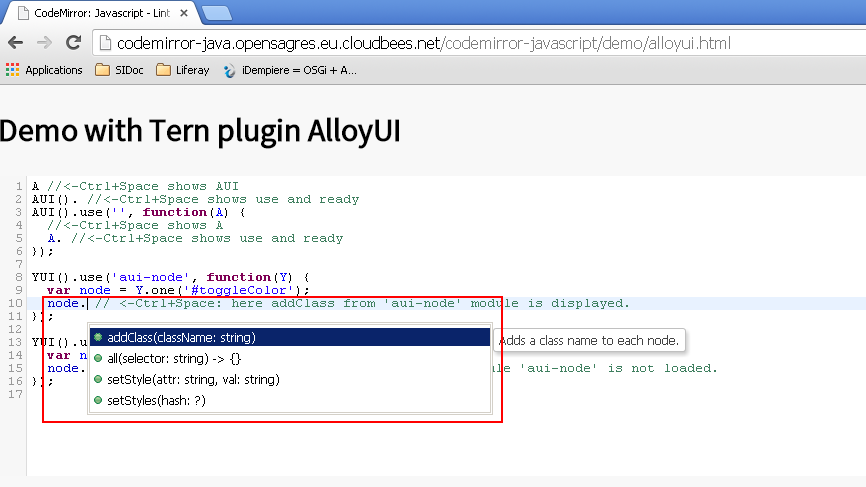Reload the page with refresh icon
866x487 pixels.
coord(73,43)
